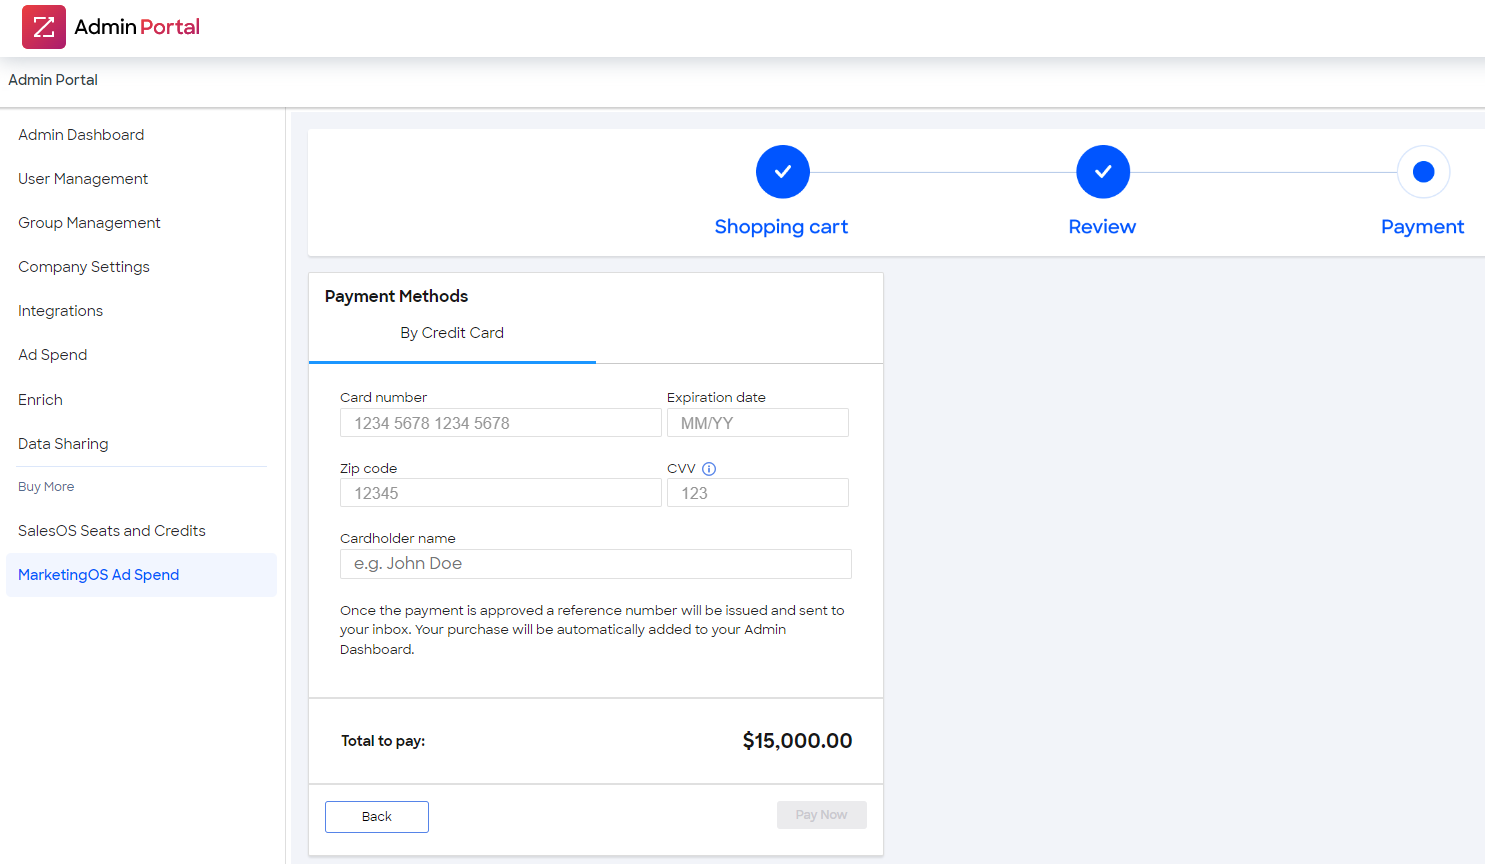1485x864 pixels.
Task: Go to SalesOS Seats and Credits
Action: (x=112, y=531)
